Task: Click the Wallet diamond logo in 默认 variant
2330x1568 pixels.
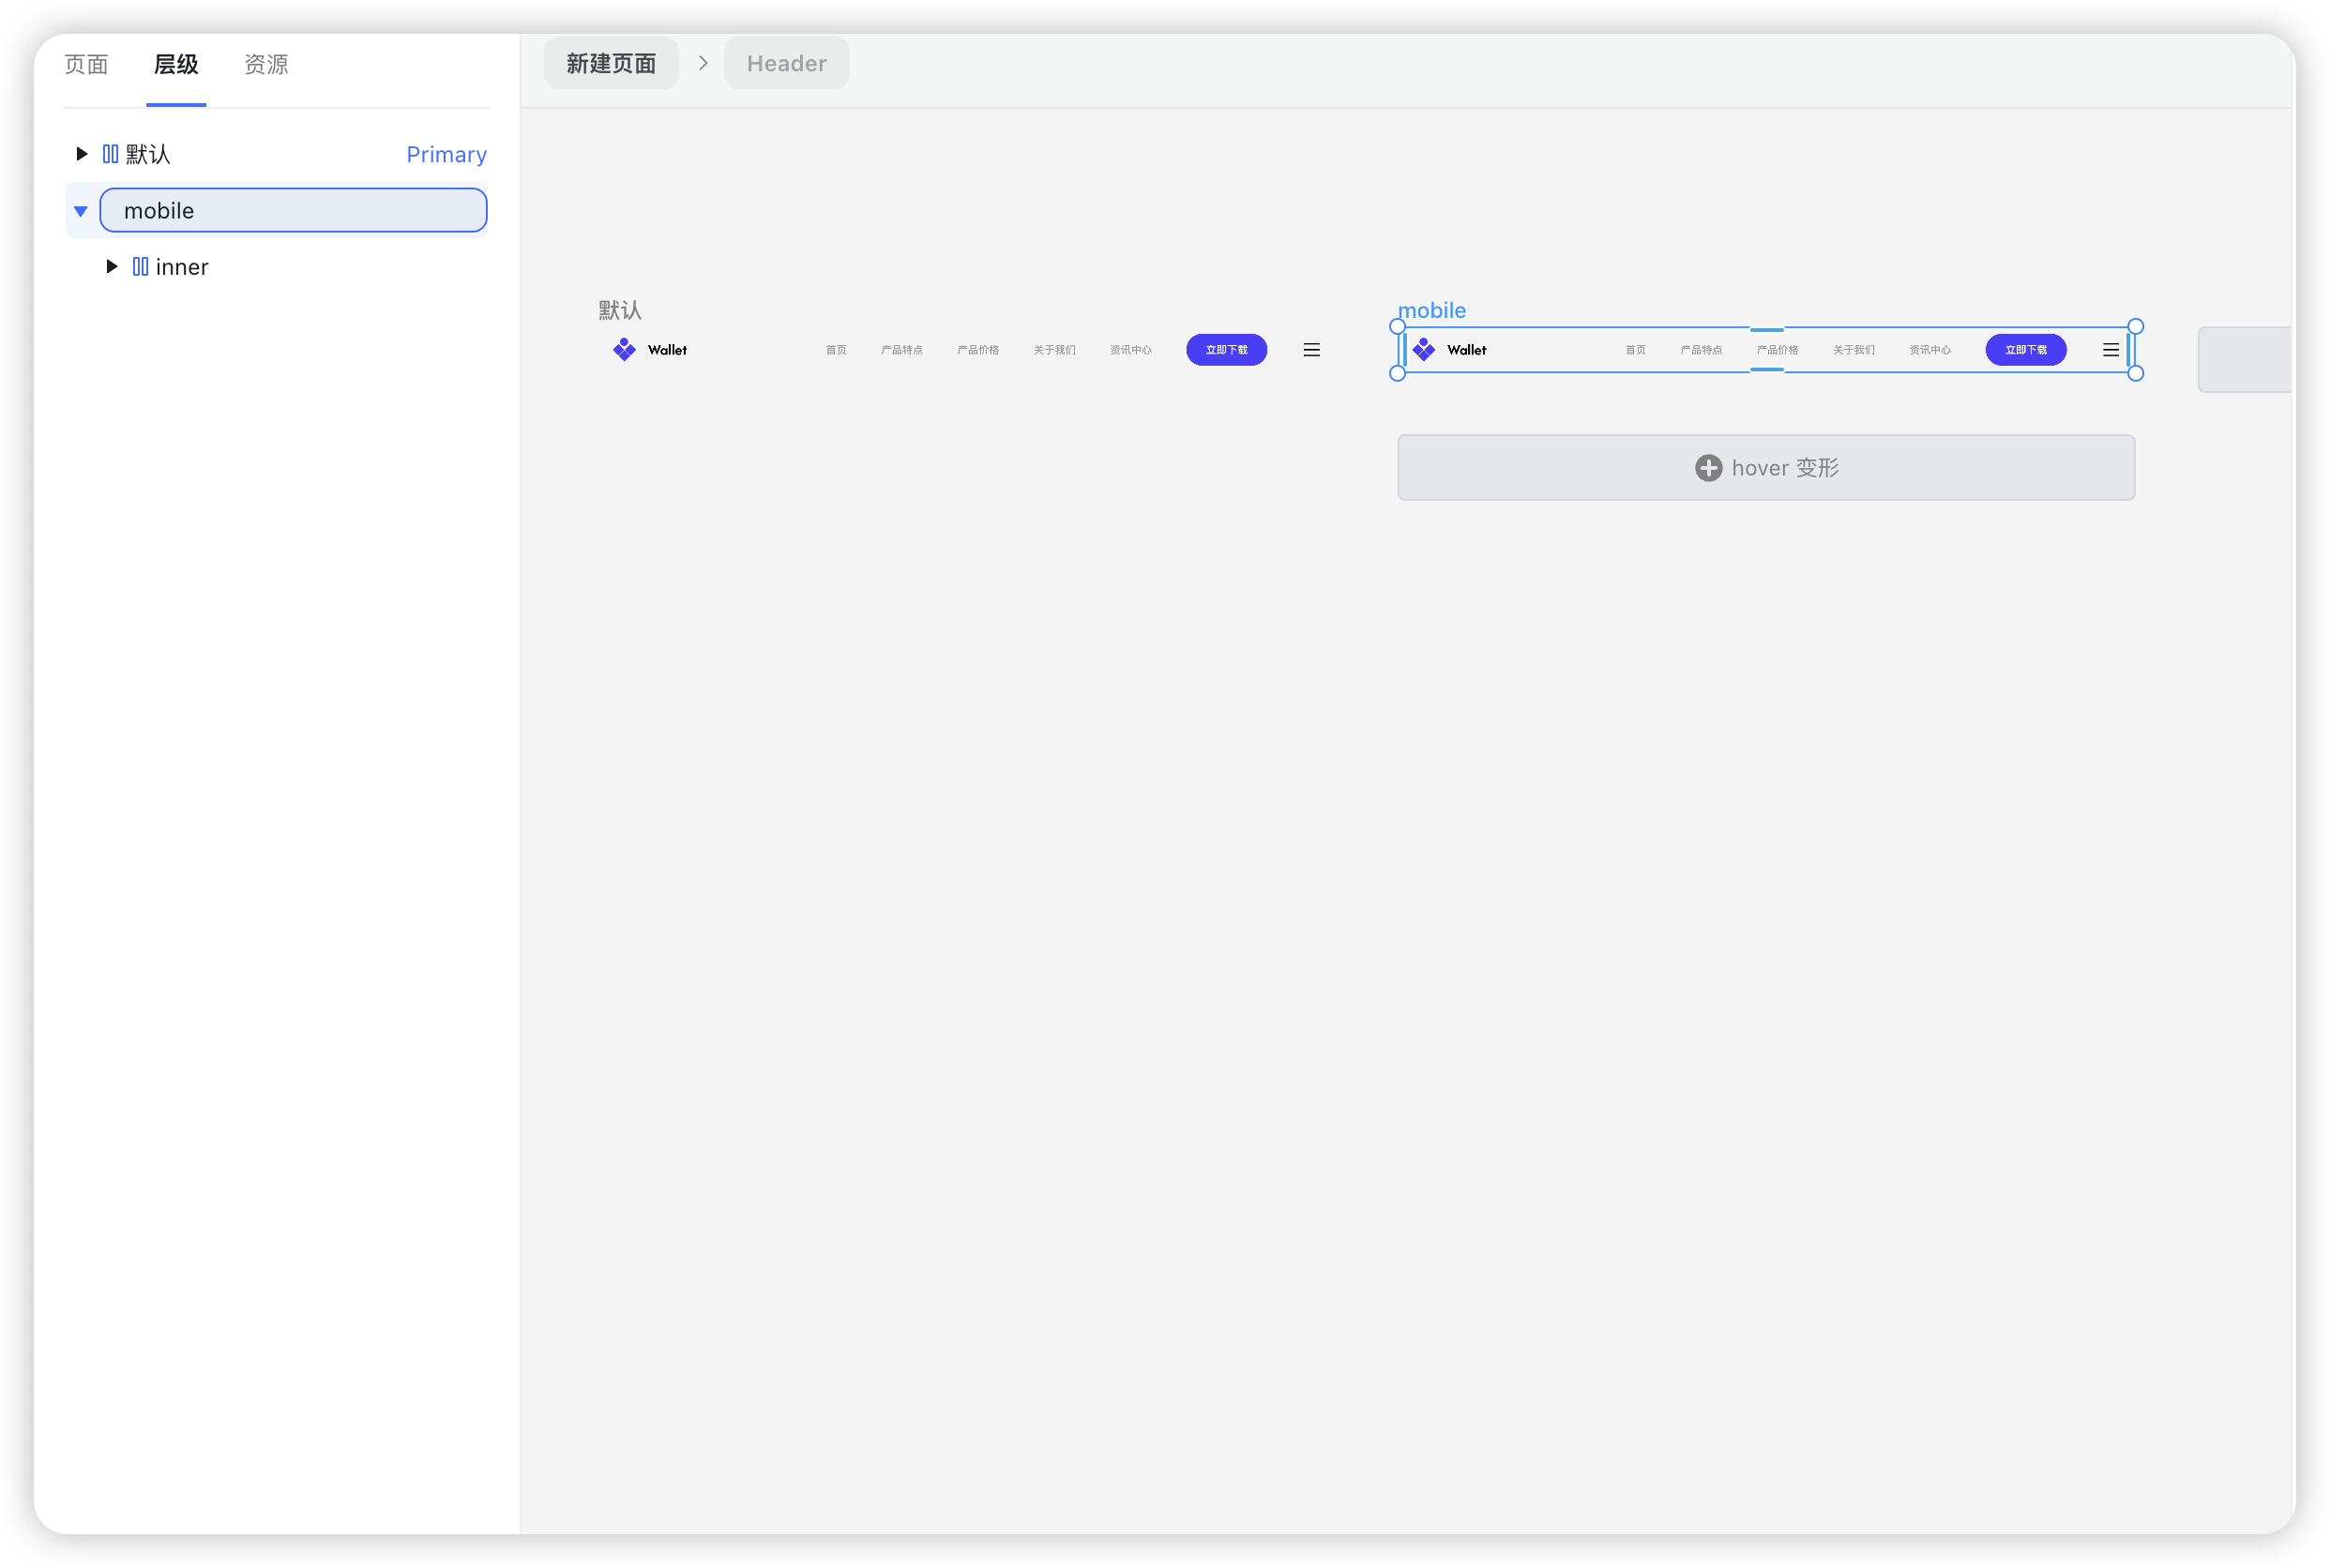Action: [624, 349]
